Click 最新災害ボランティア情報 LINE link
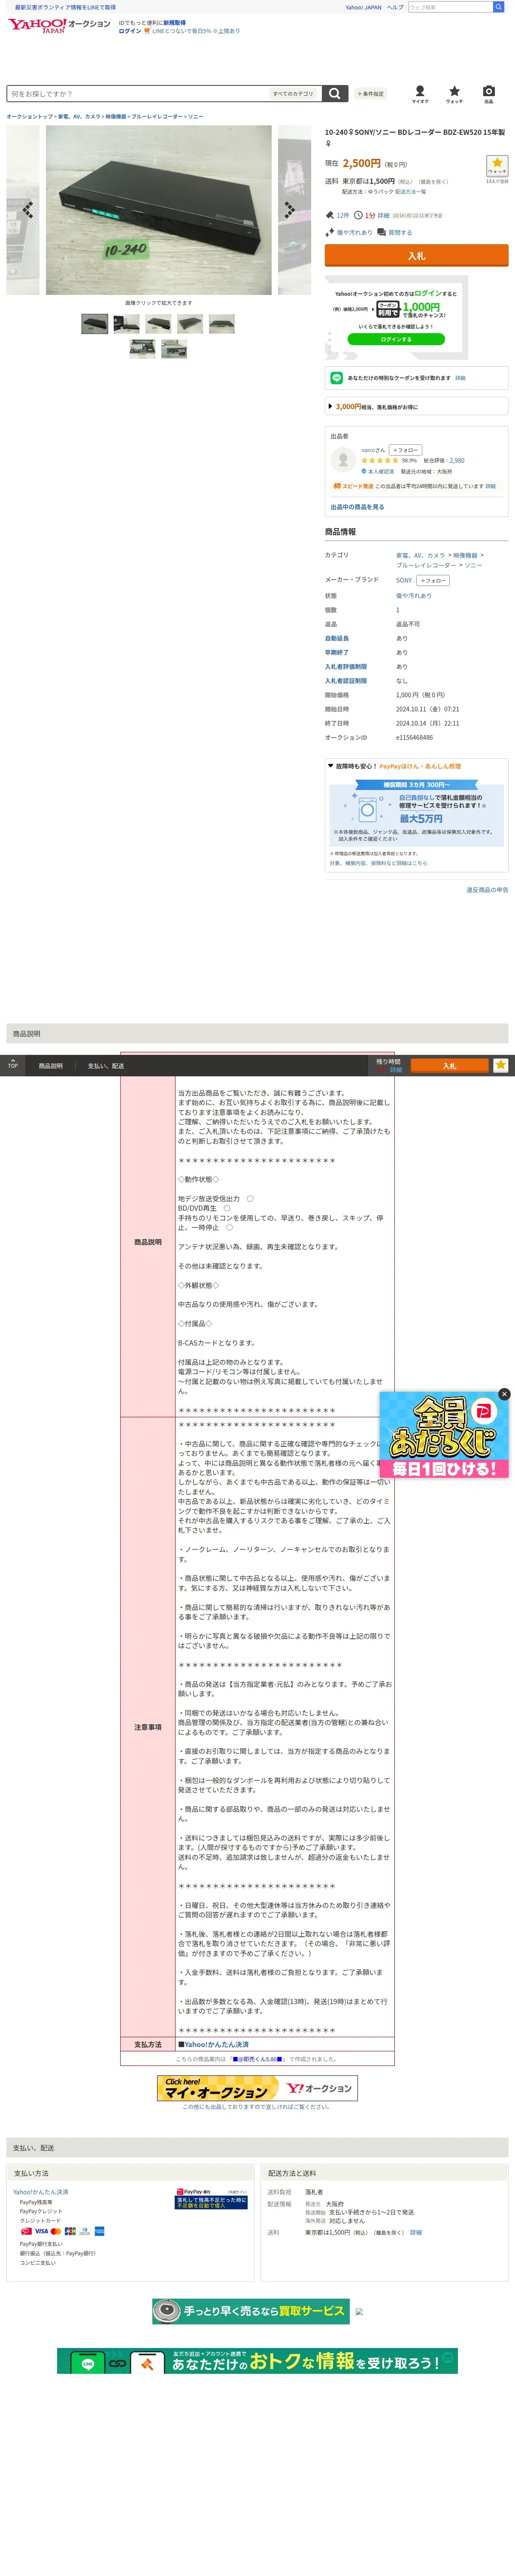 tap(65, 7)
